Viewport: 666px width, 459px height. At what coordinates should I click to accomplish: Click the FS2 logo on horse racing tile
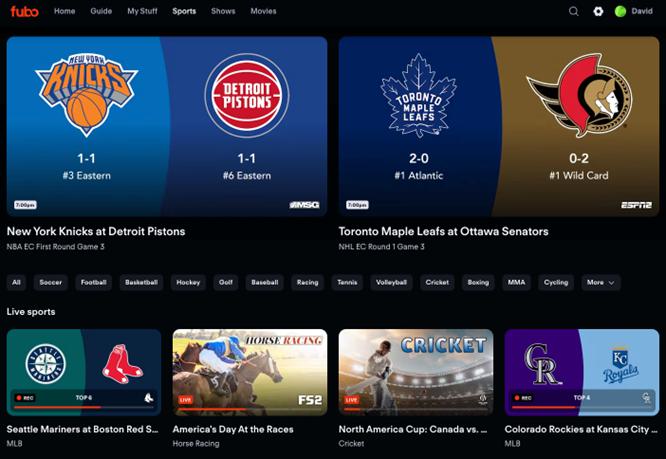click(x=310, y=400)
